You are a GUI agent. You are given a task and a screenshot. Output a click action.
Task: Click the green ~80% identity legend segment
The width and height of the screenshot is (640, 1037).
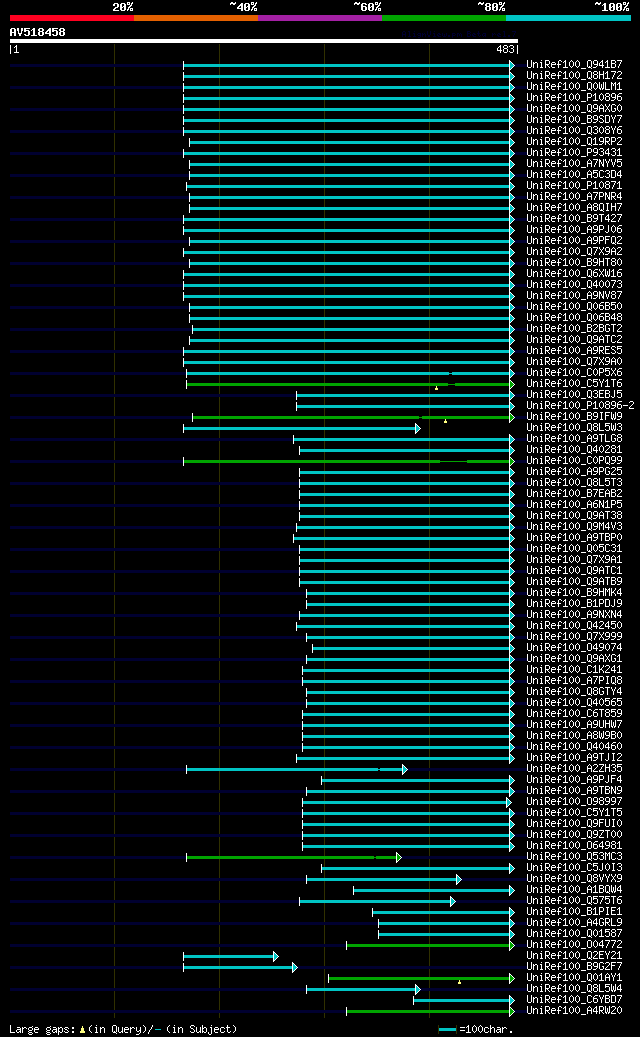click(x=444, y=18)
